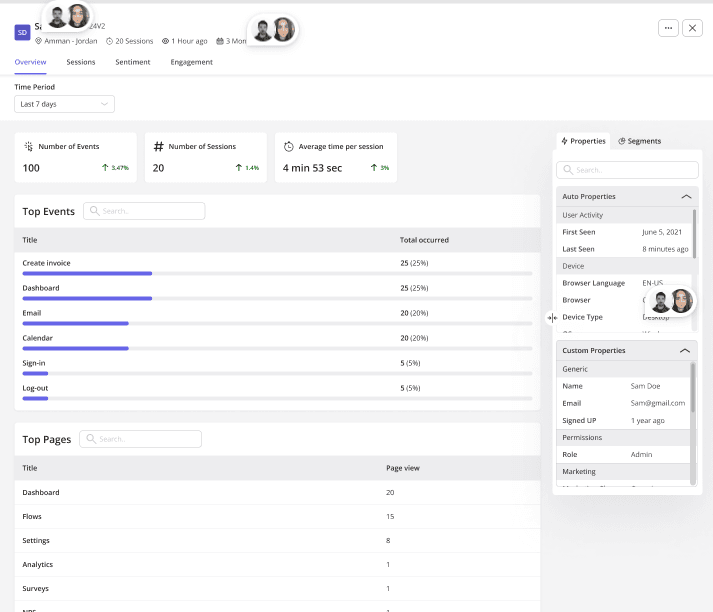
Task: Click the Settings page row
Action: 277,541
